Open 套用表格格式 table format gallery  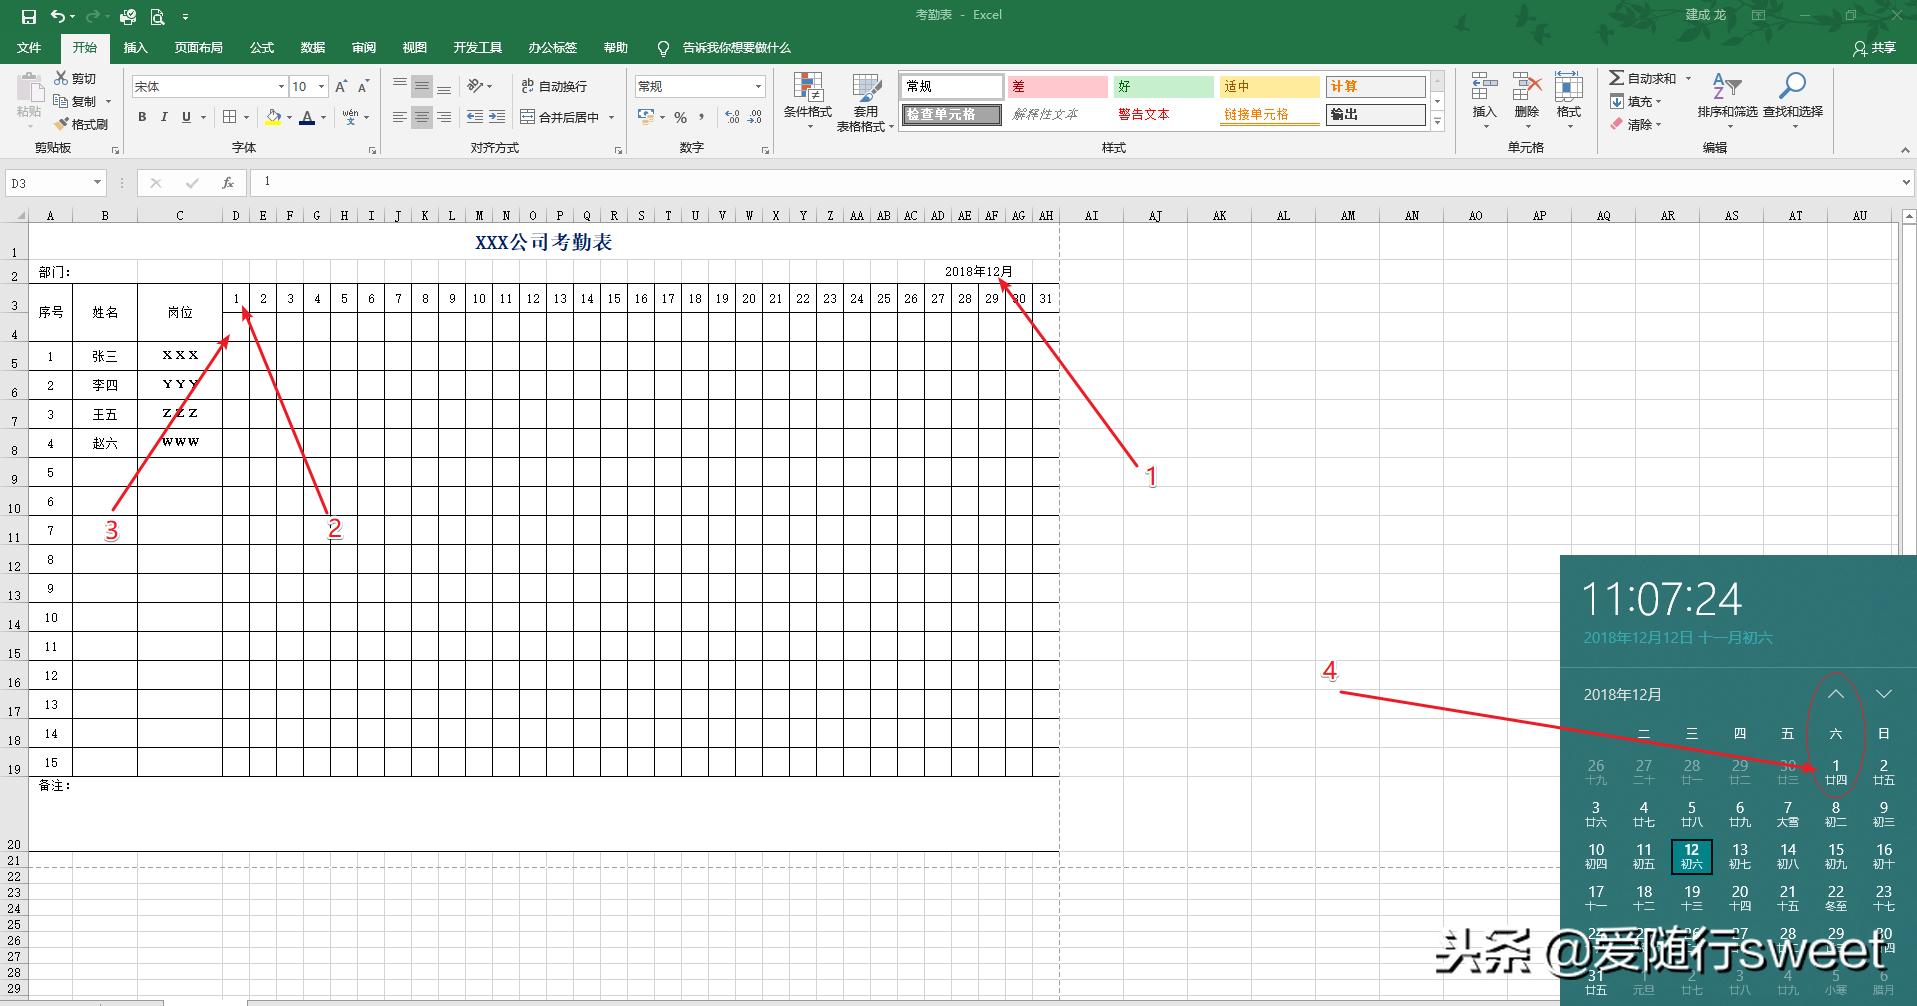[866, 101]
